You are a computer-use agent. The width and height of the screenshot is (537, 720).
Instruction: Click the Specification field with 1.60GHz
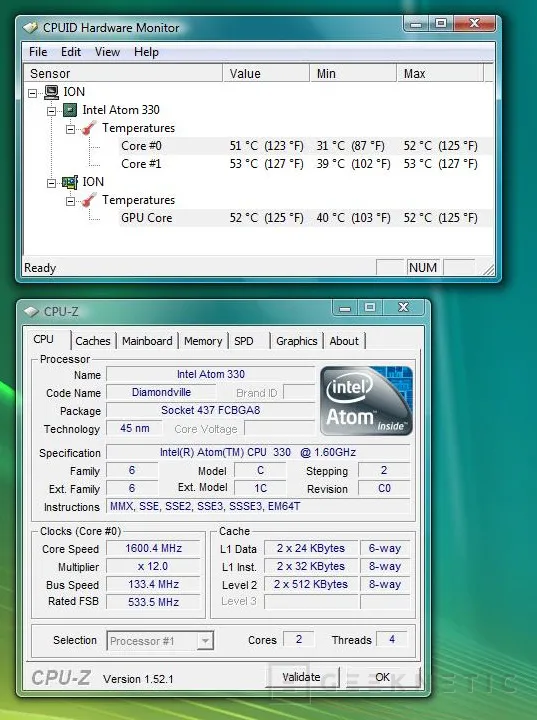click(258, 452)
